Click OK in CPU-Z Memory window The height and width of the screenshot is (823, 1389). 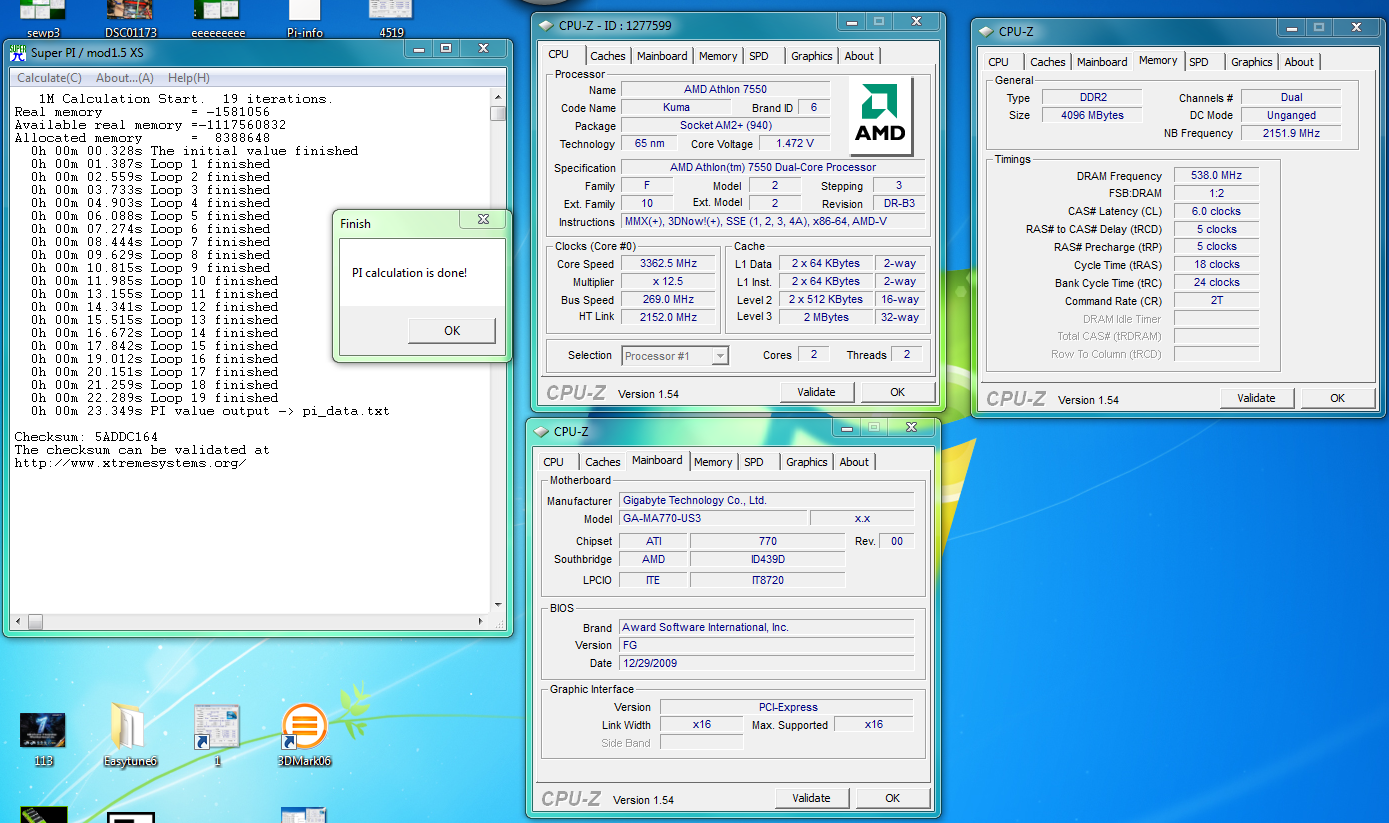point(1337,398)
